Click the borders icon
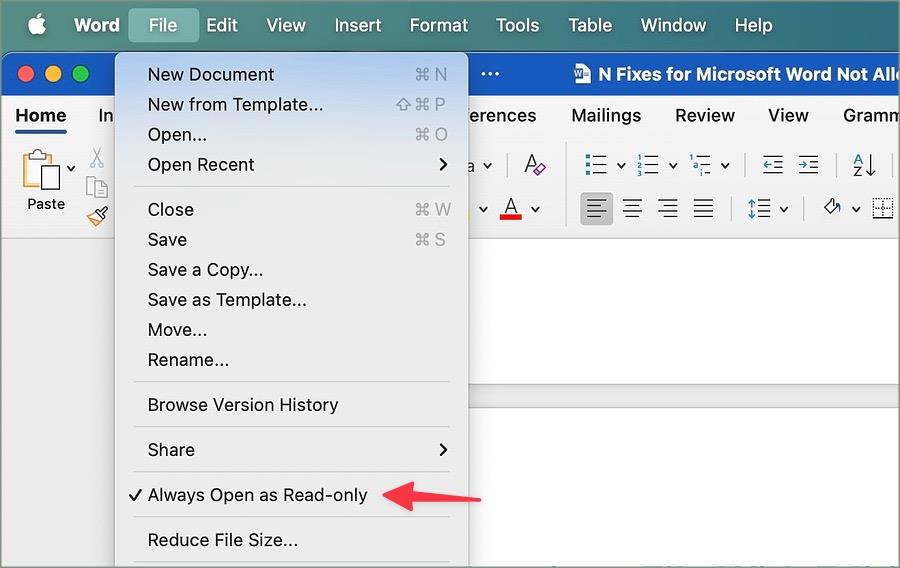The width and height of the screenshot is (900, 568). (883, 208)
